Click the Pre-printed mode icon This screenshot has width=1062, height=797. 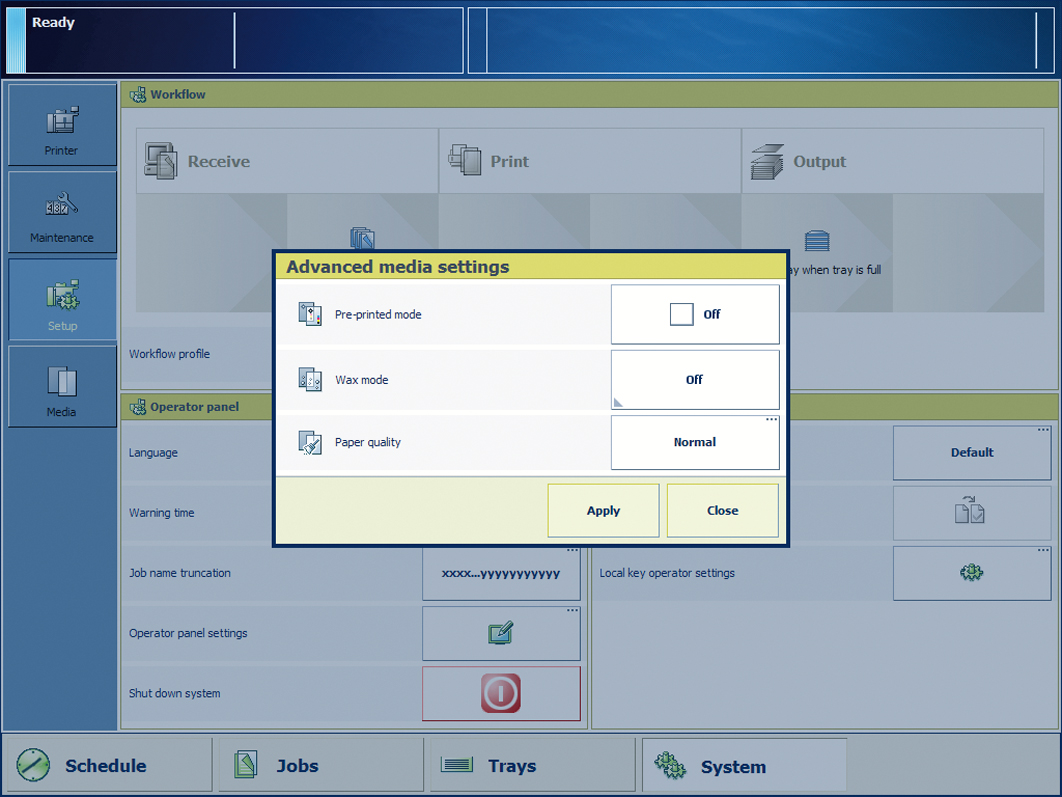click(310, 314)
